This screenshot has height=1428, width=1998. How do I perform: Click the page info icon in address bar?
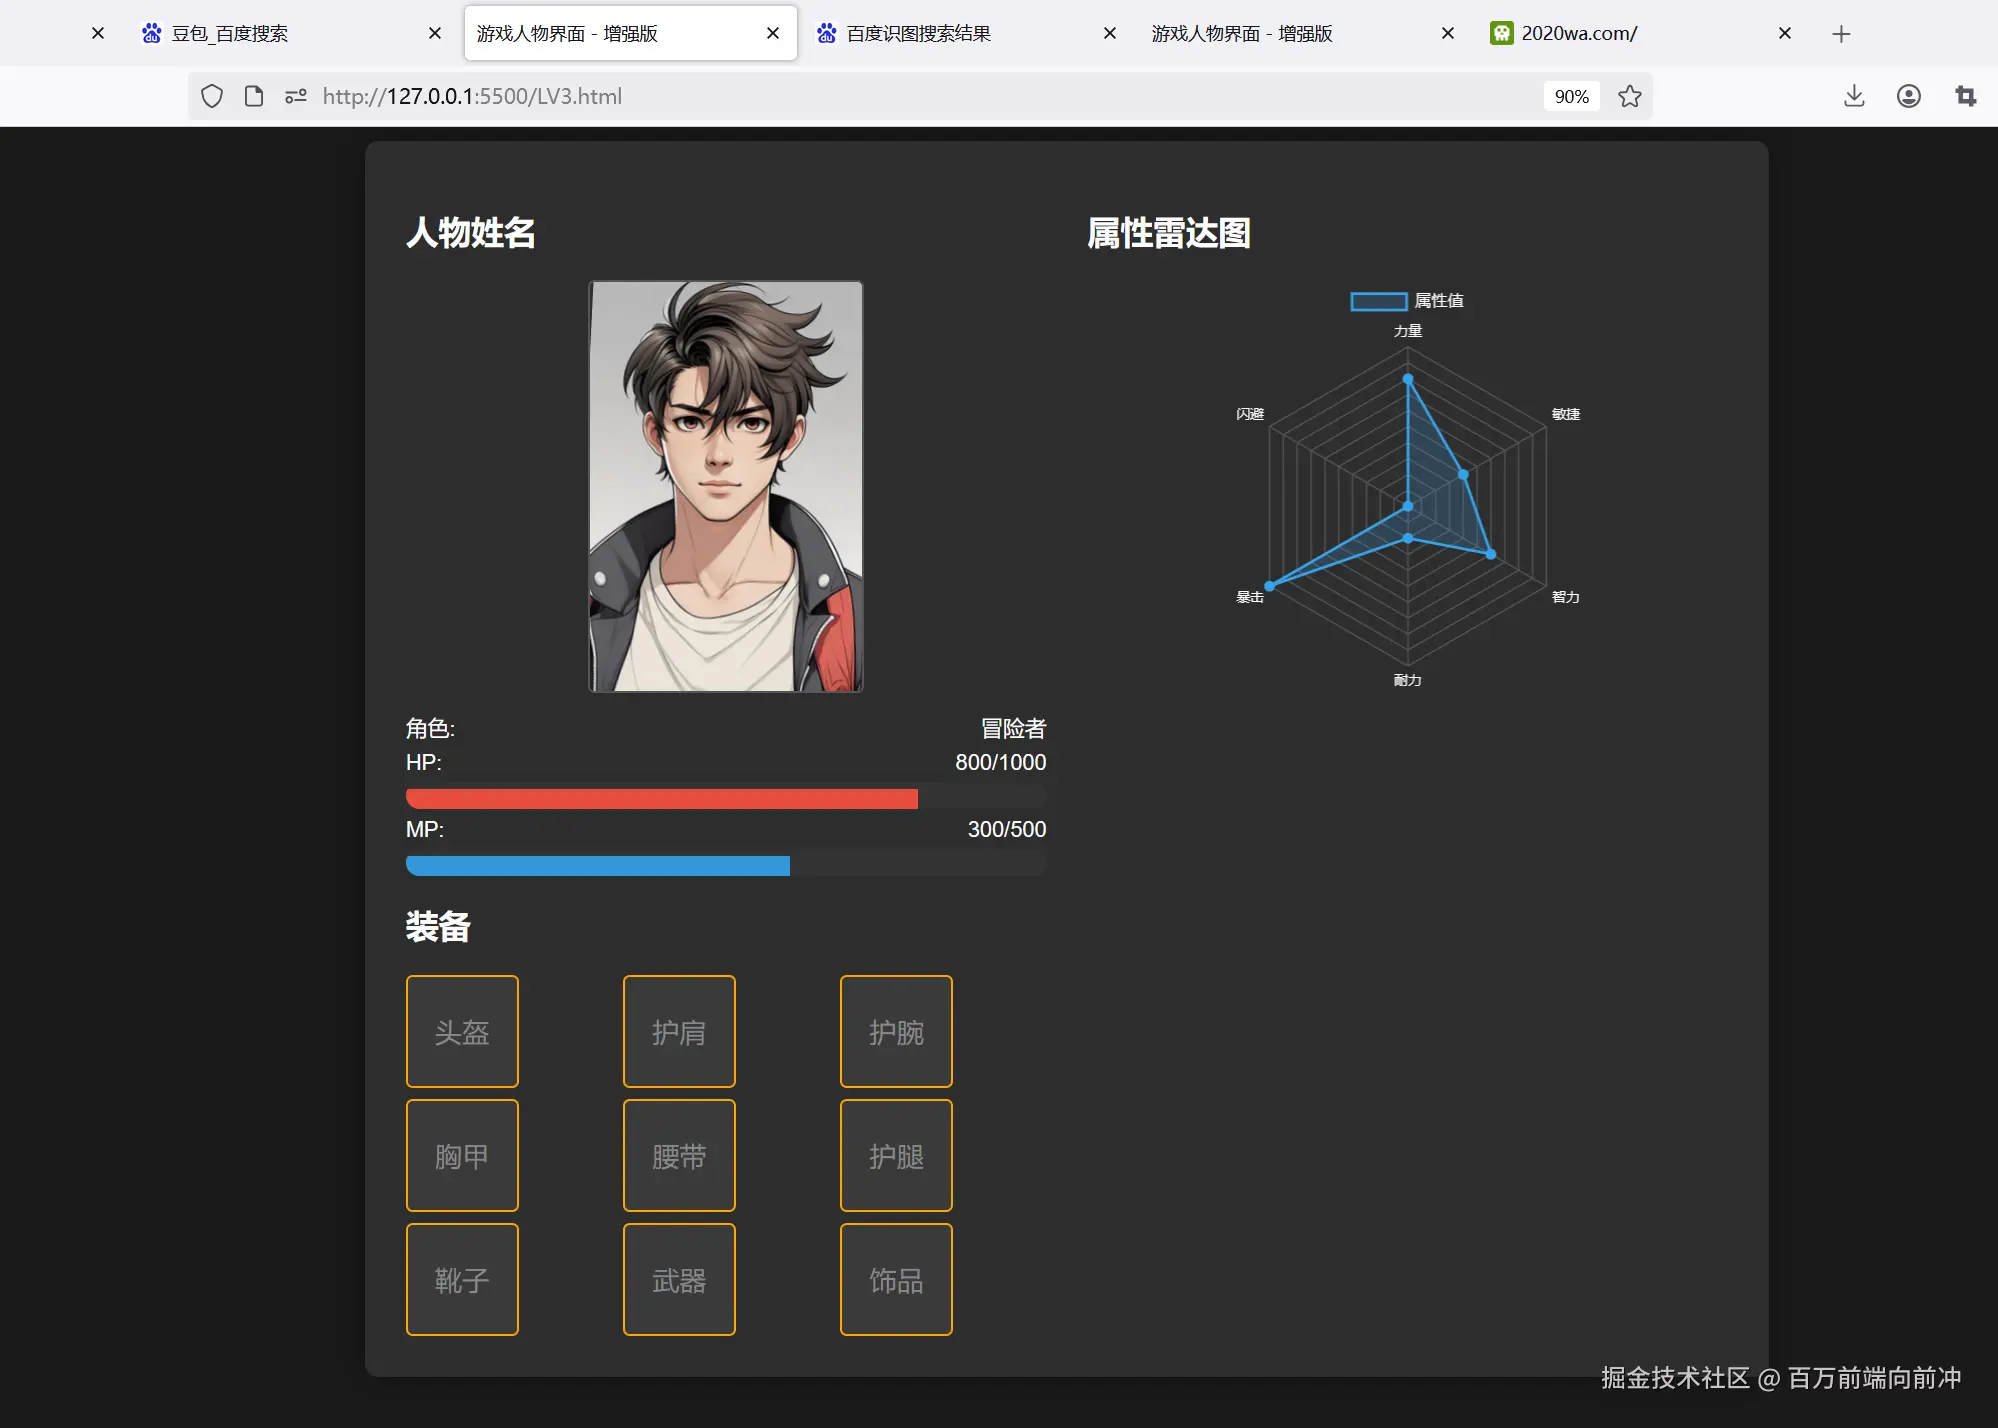tap(252, 96)
